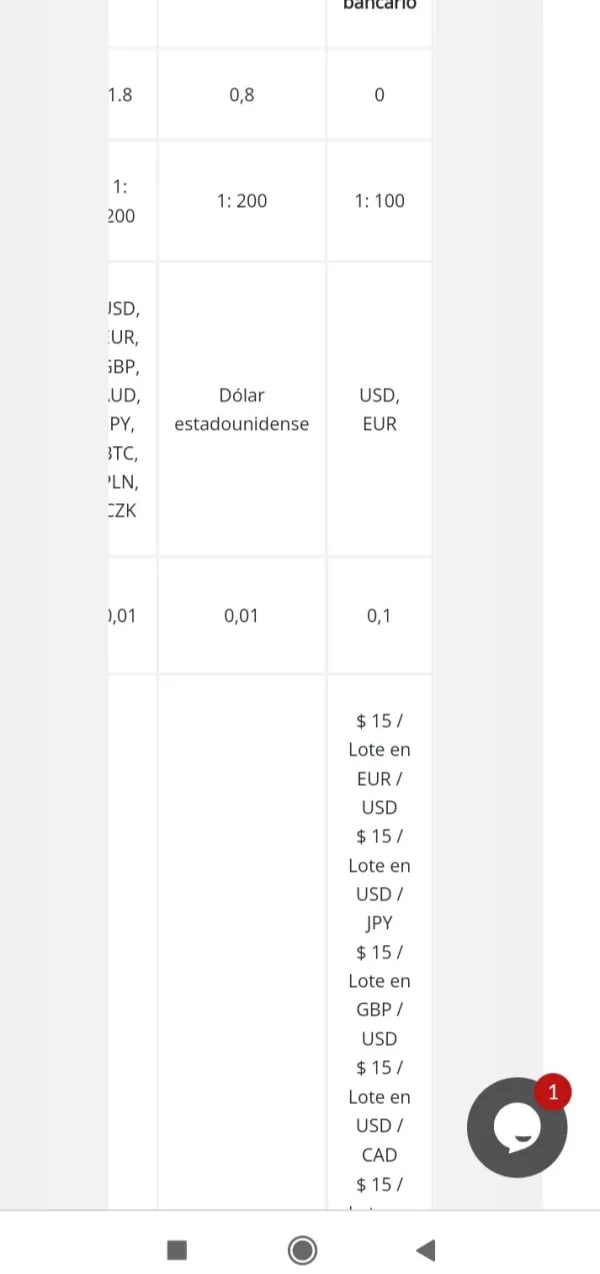The image size is (600, 1274).
Task: Select the "Dólar estadounidense" cell
Action: tap(242, 410)
